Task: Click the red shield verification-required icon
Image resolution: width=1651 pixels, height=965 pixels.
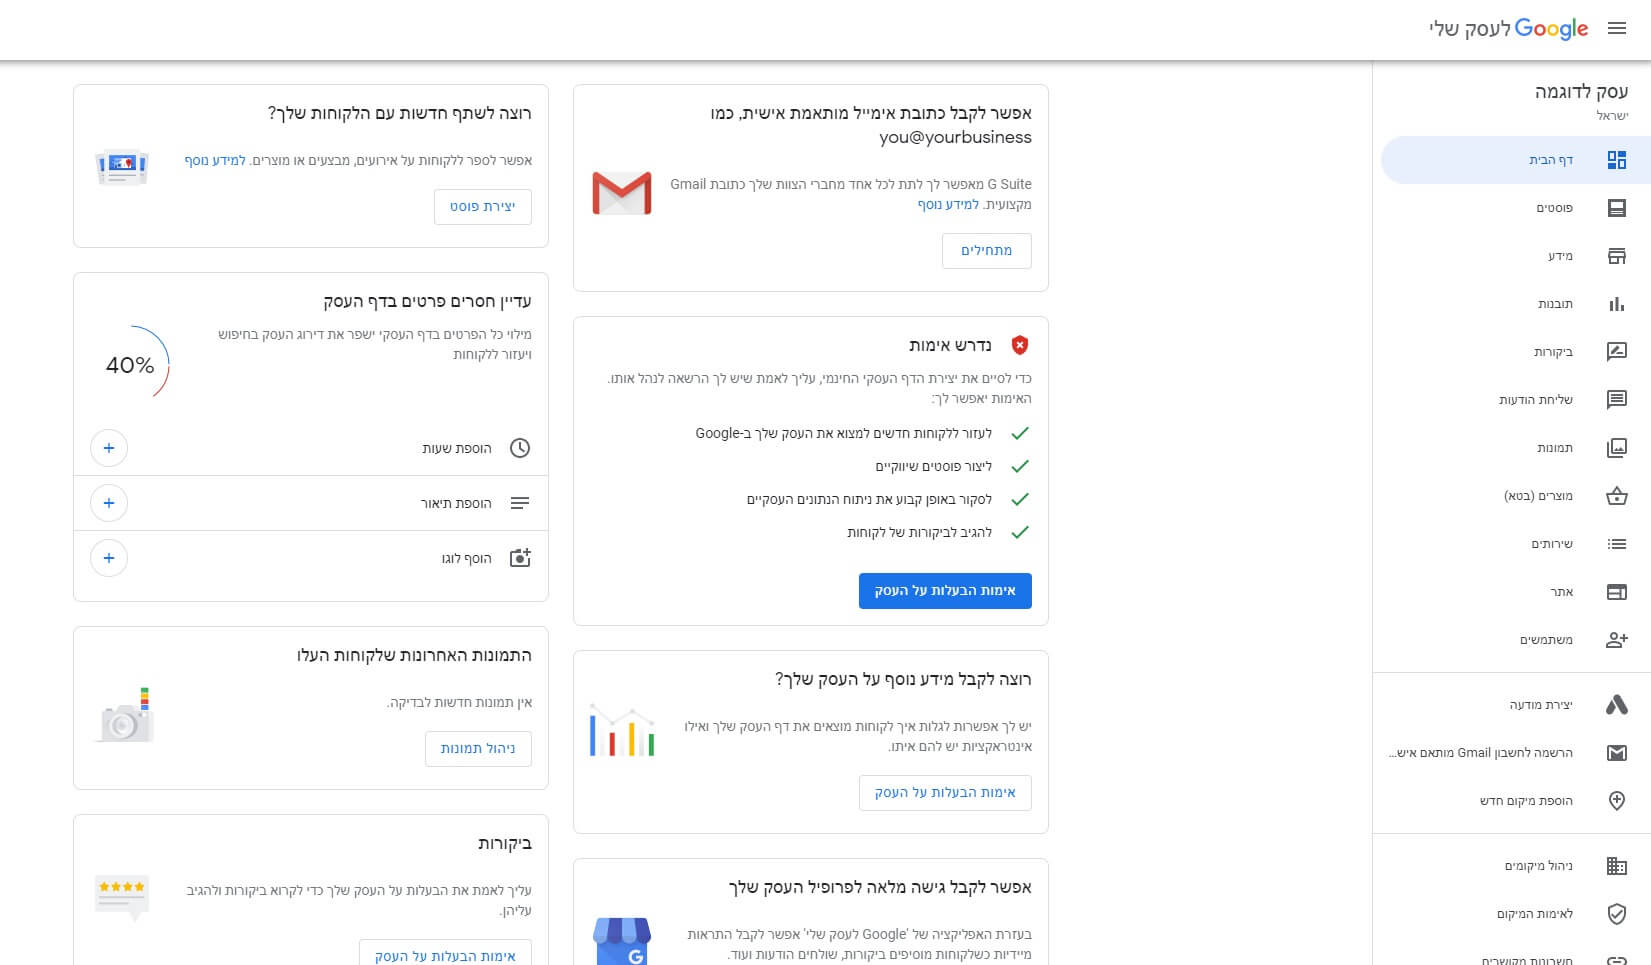Action: (1020, 345)
